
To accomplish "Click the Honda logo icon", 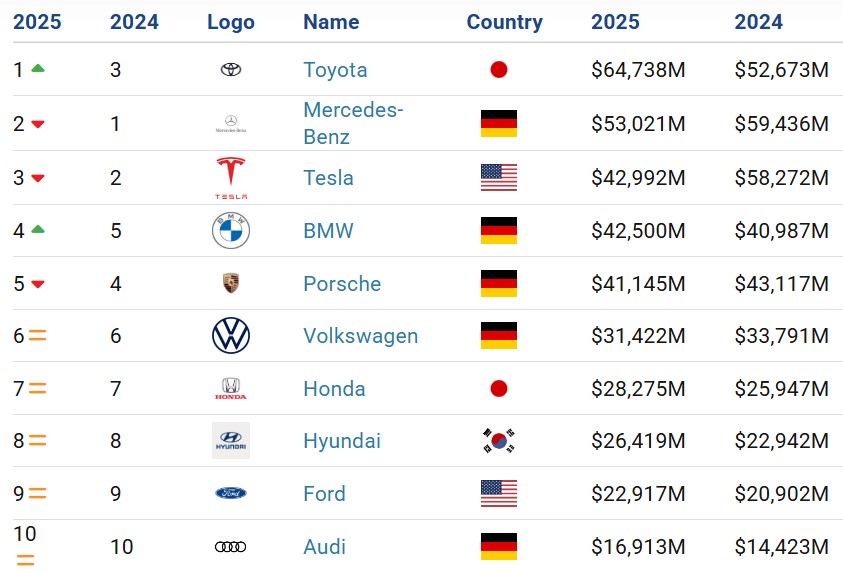I will [x=231, y=389].
